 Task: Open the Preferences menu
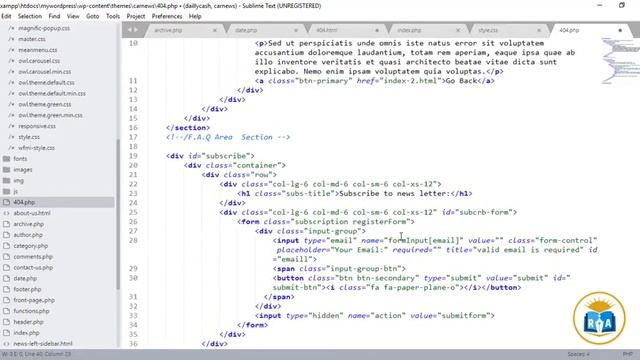(x=167, y=16)
